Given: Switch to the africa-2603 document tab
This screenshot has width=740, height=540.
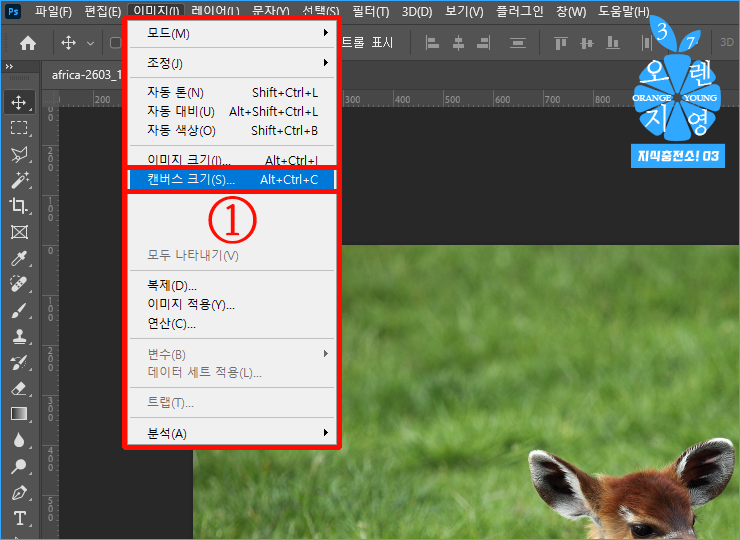Looking at the screenshot, I should (86, 75).
